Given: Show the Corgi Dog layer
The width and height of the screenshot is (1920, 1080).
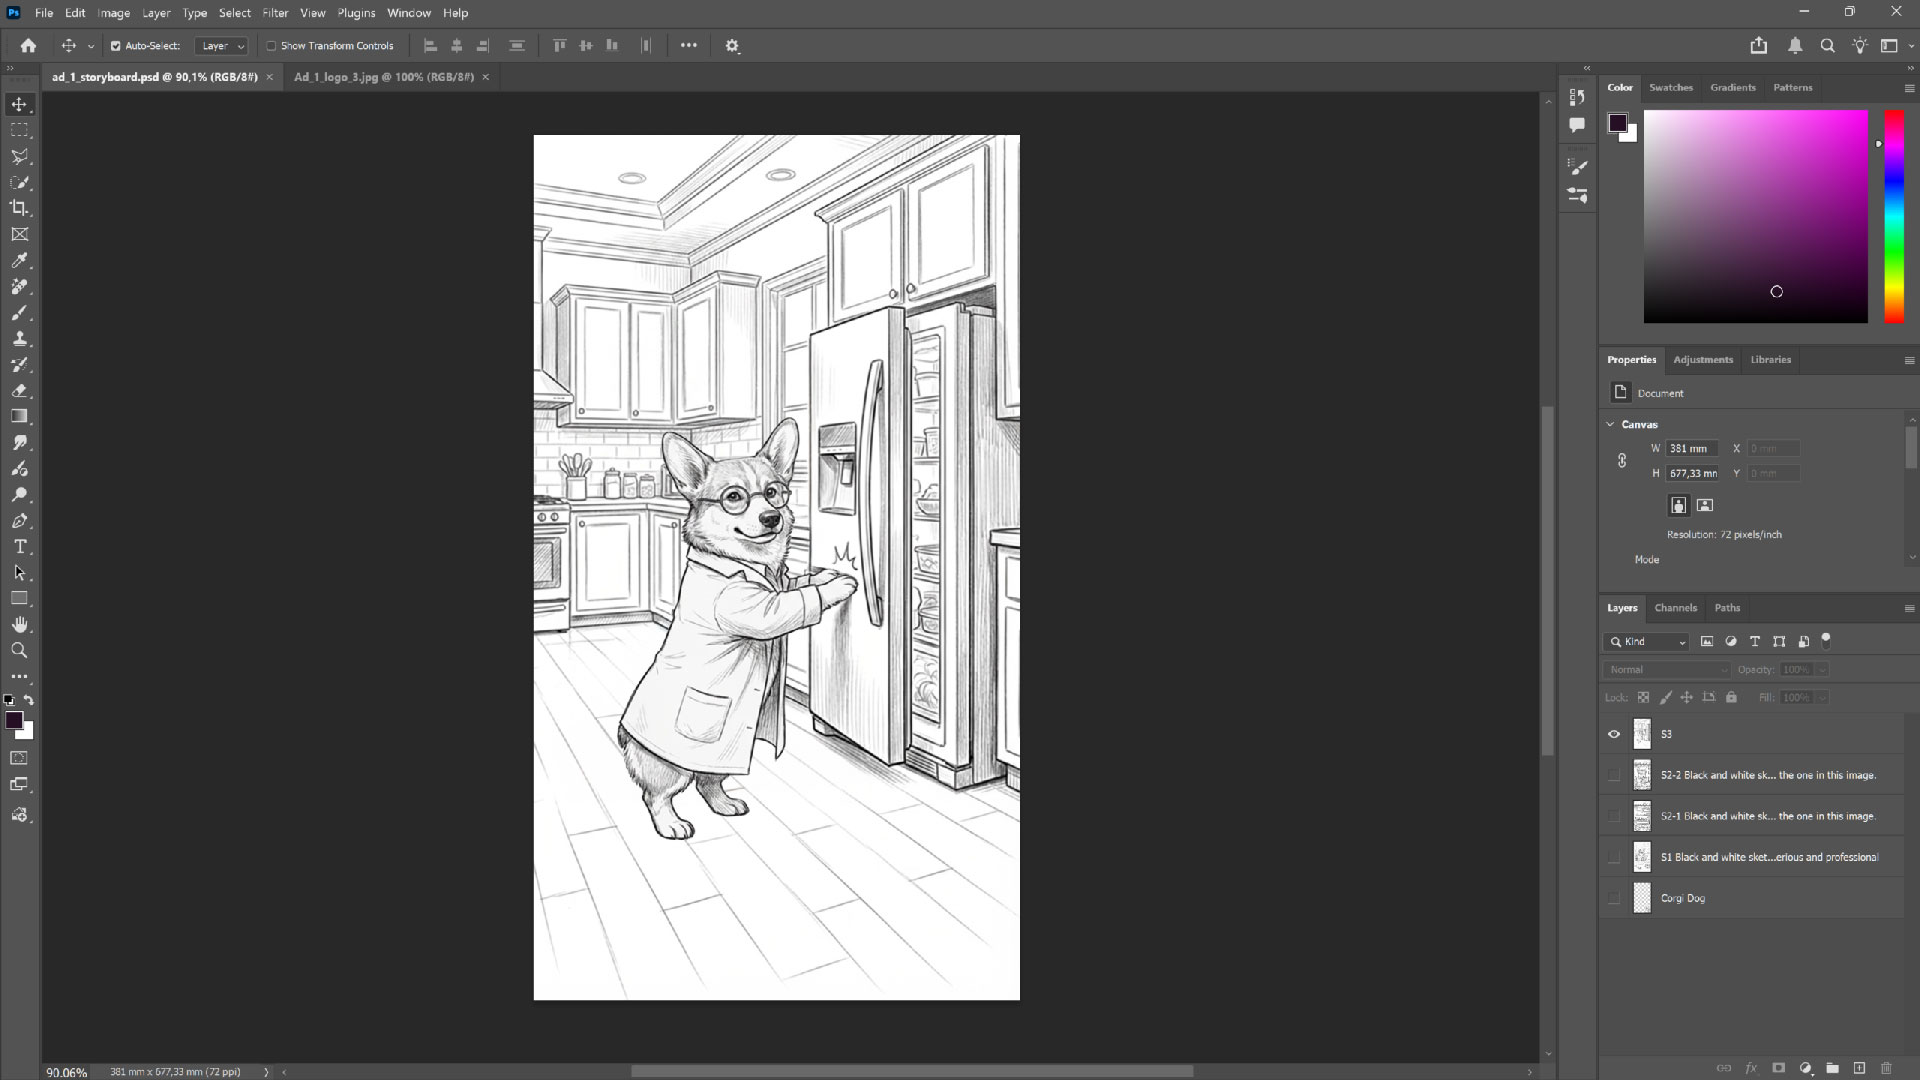Looking at the screenshot, I should coord(1613,898).
